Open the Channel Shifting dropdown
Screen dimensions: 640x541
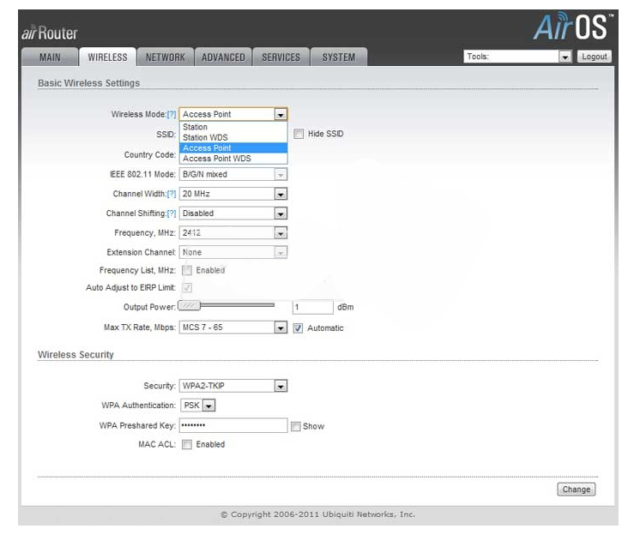(233, 214)
